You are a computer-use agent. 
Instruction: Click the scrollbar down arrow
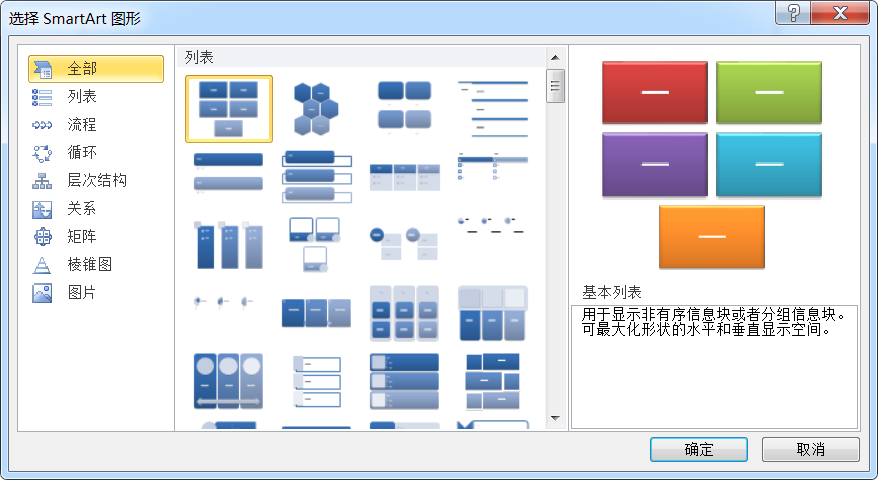(555, 418)
